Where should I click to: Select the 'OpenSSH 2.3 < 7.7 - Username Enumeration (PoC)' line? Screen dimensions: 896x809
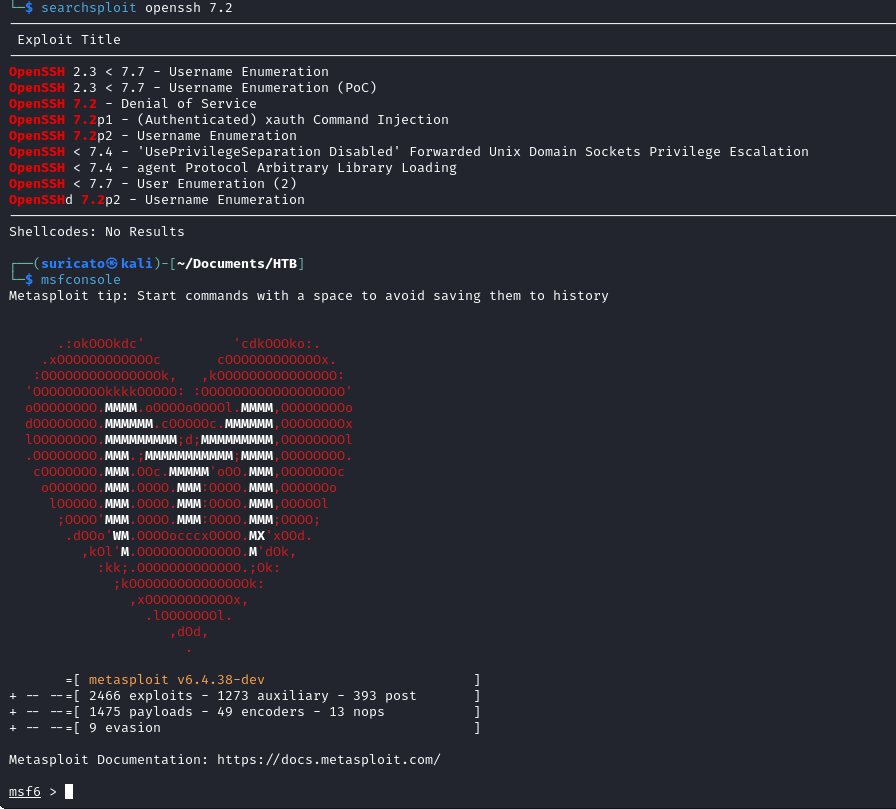193,88
